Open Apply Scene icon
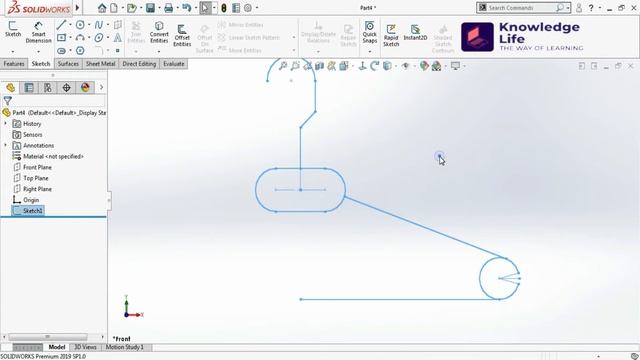Image resolution: width=640 pixels, height=360 pixels. coord(436,66)
